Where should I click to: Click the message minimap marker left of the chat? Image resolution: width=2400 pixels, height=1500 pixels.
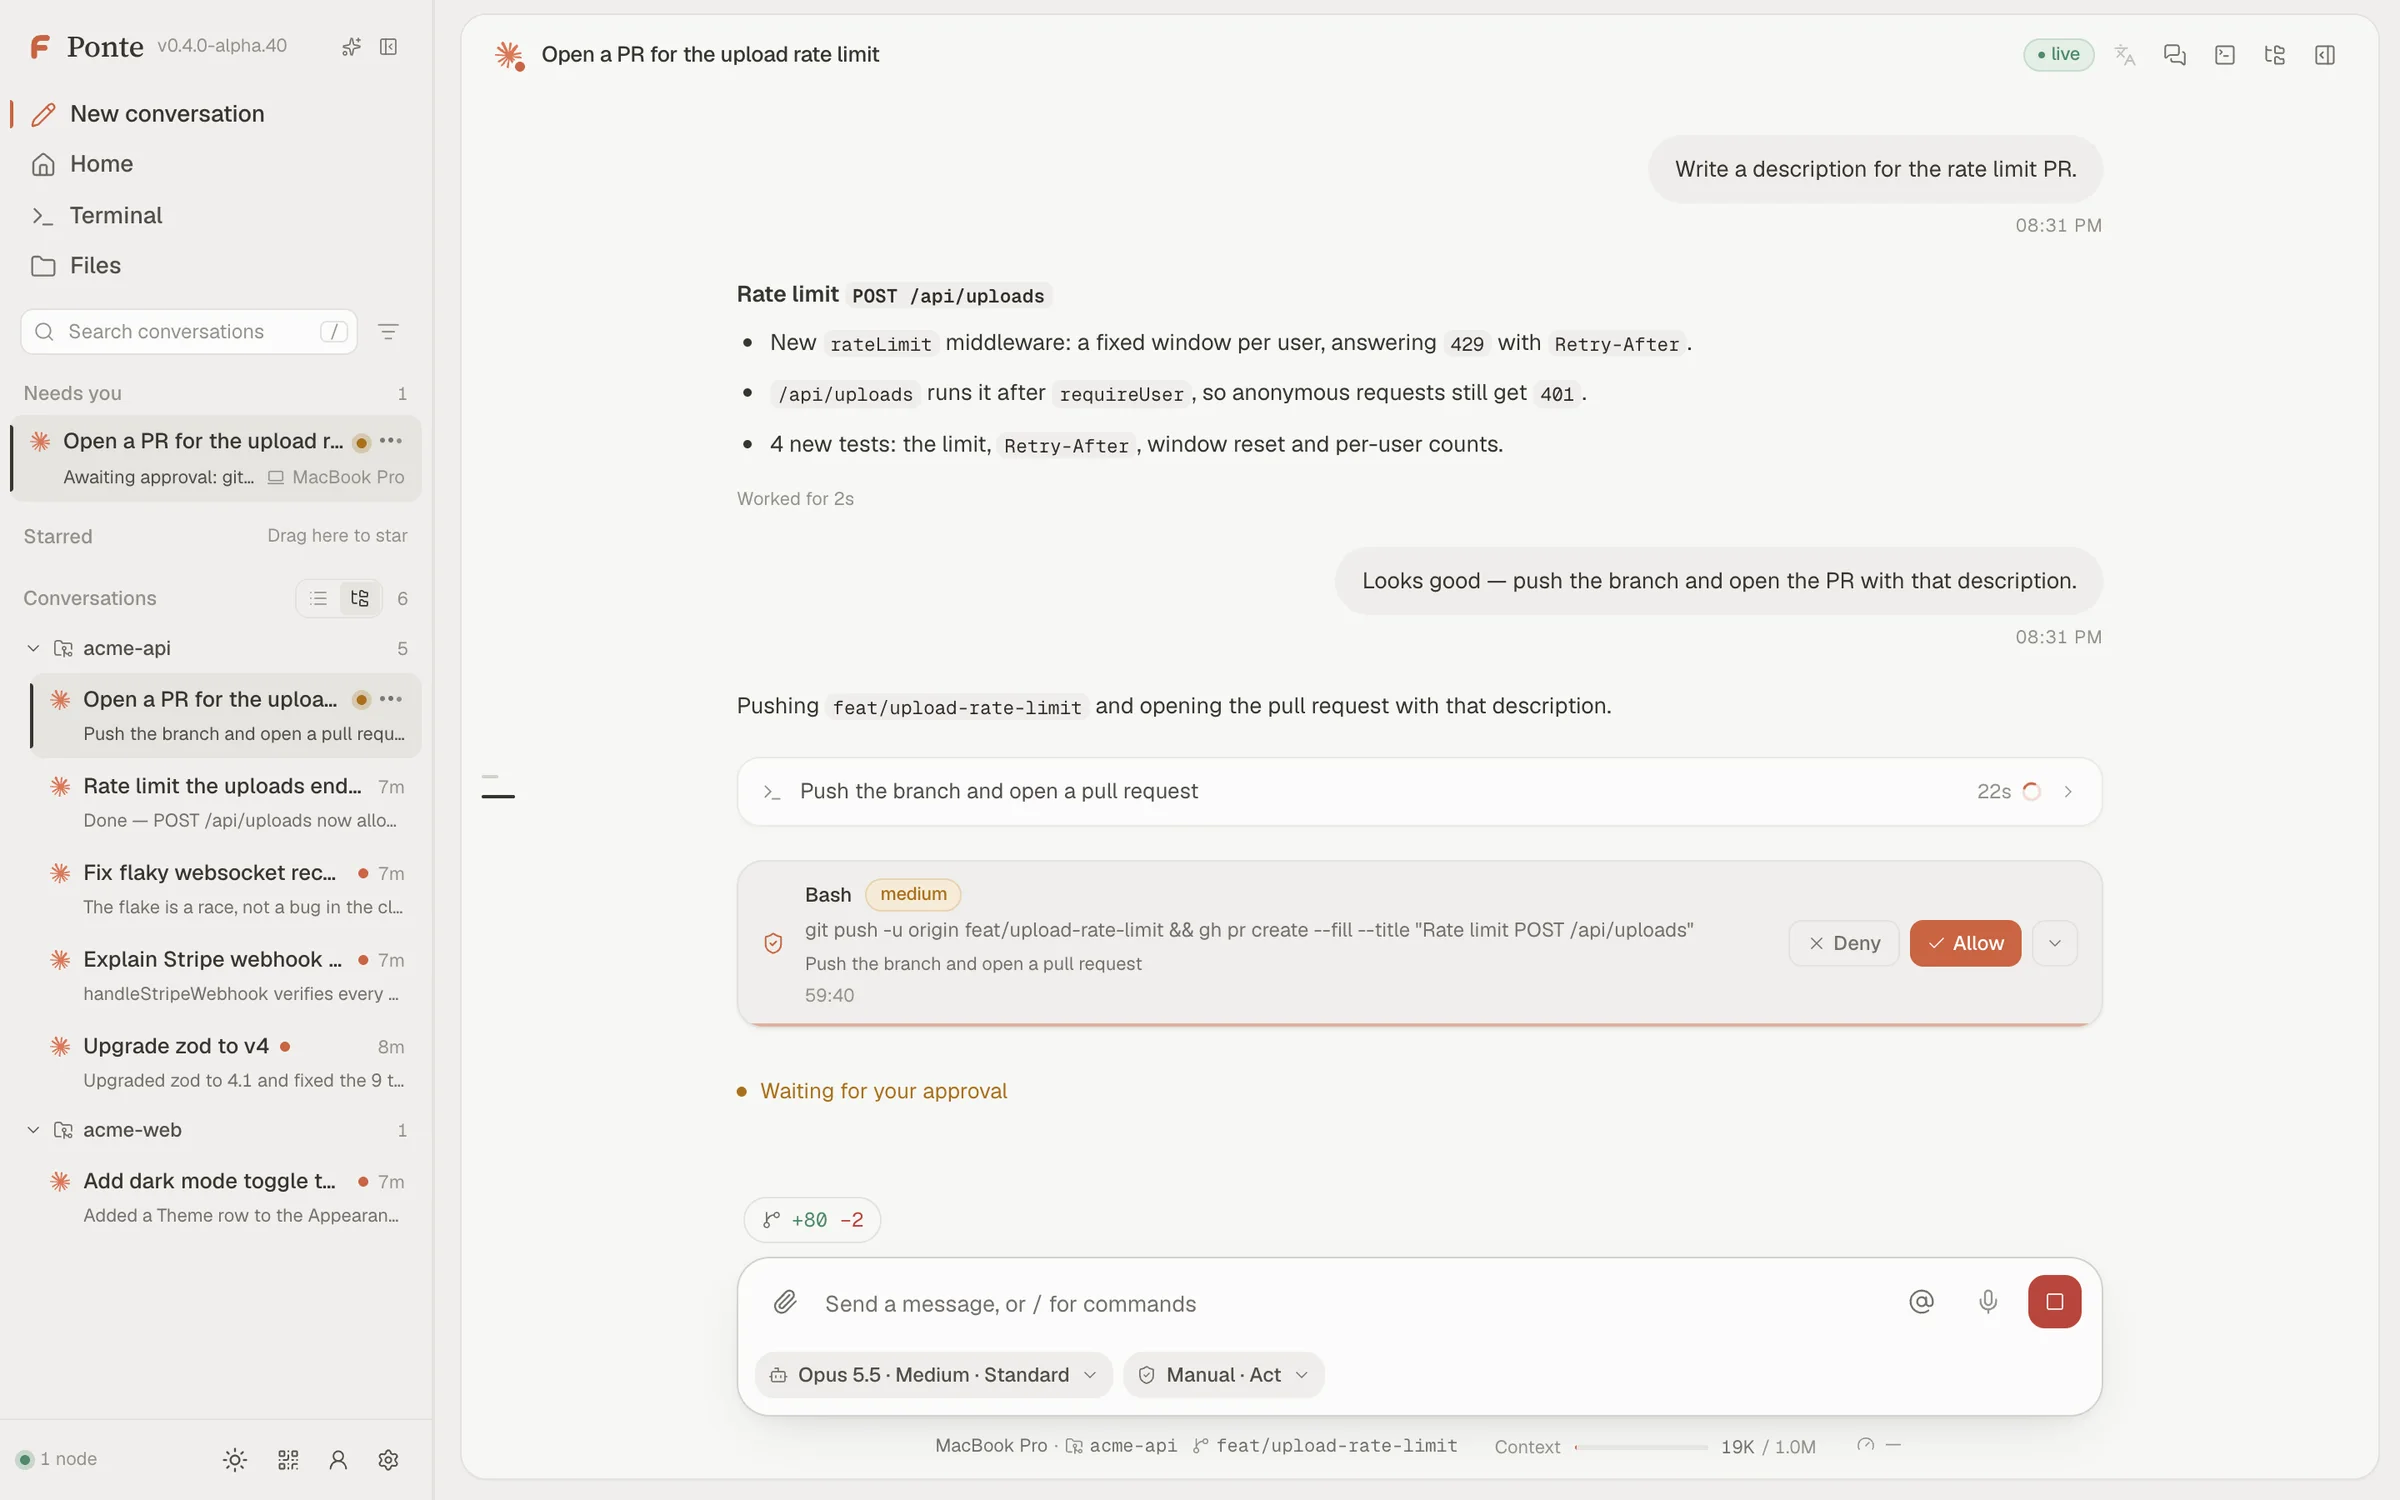[498, 796]
